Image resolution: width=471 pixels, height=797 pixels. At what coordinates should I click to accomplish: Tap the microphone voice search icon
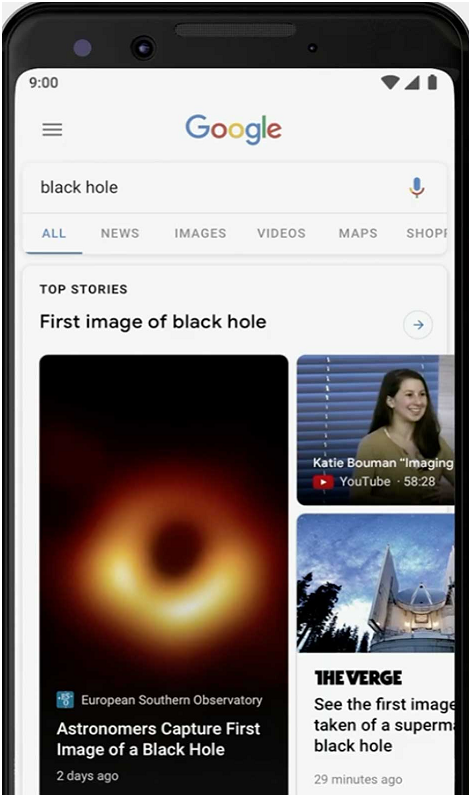coord(417,188)
